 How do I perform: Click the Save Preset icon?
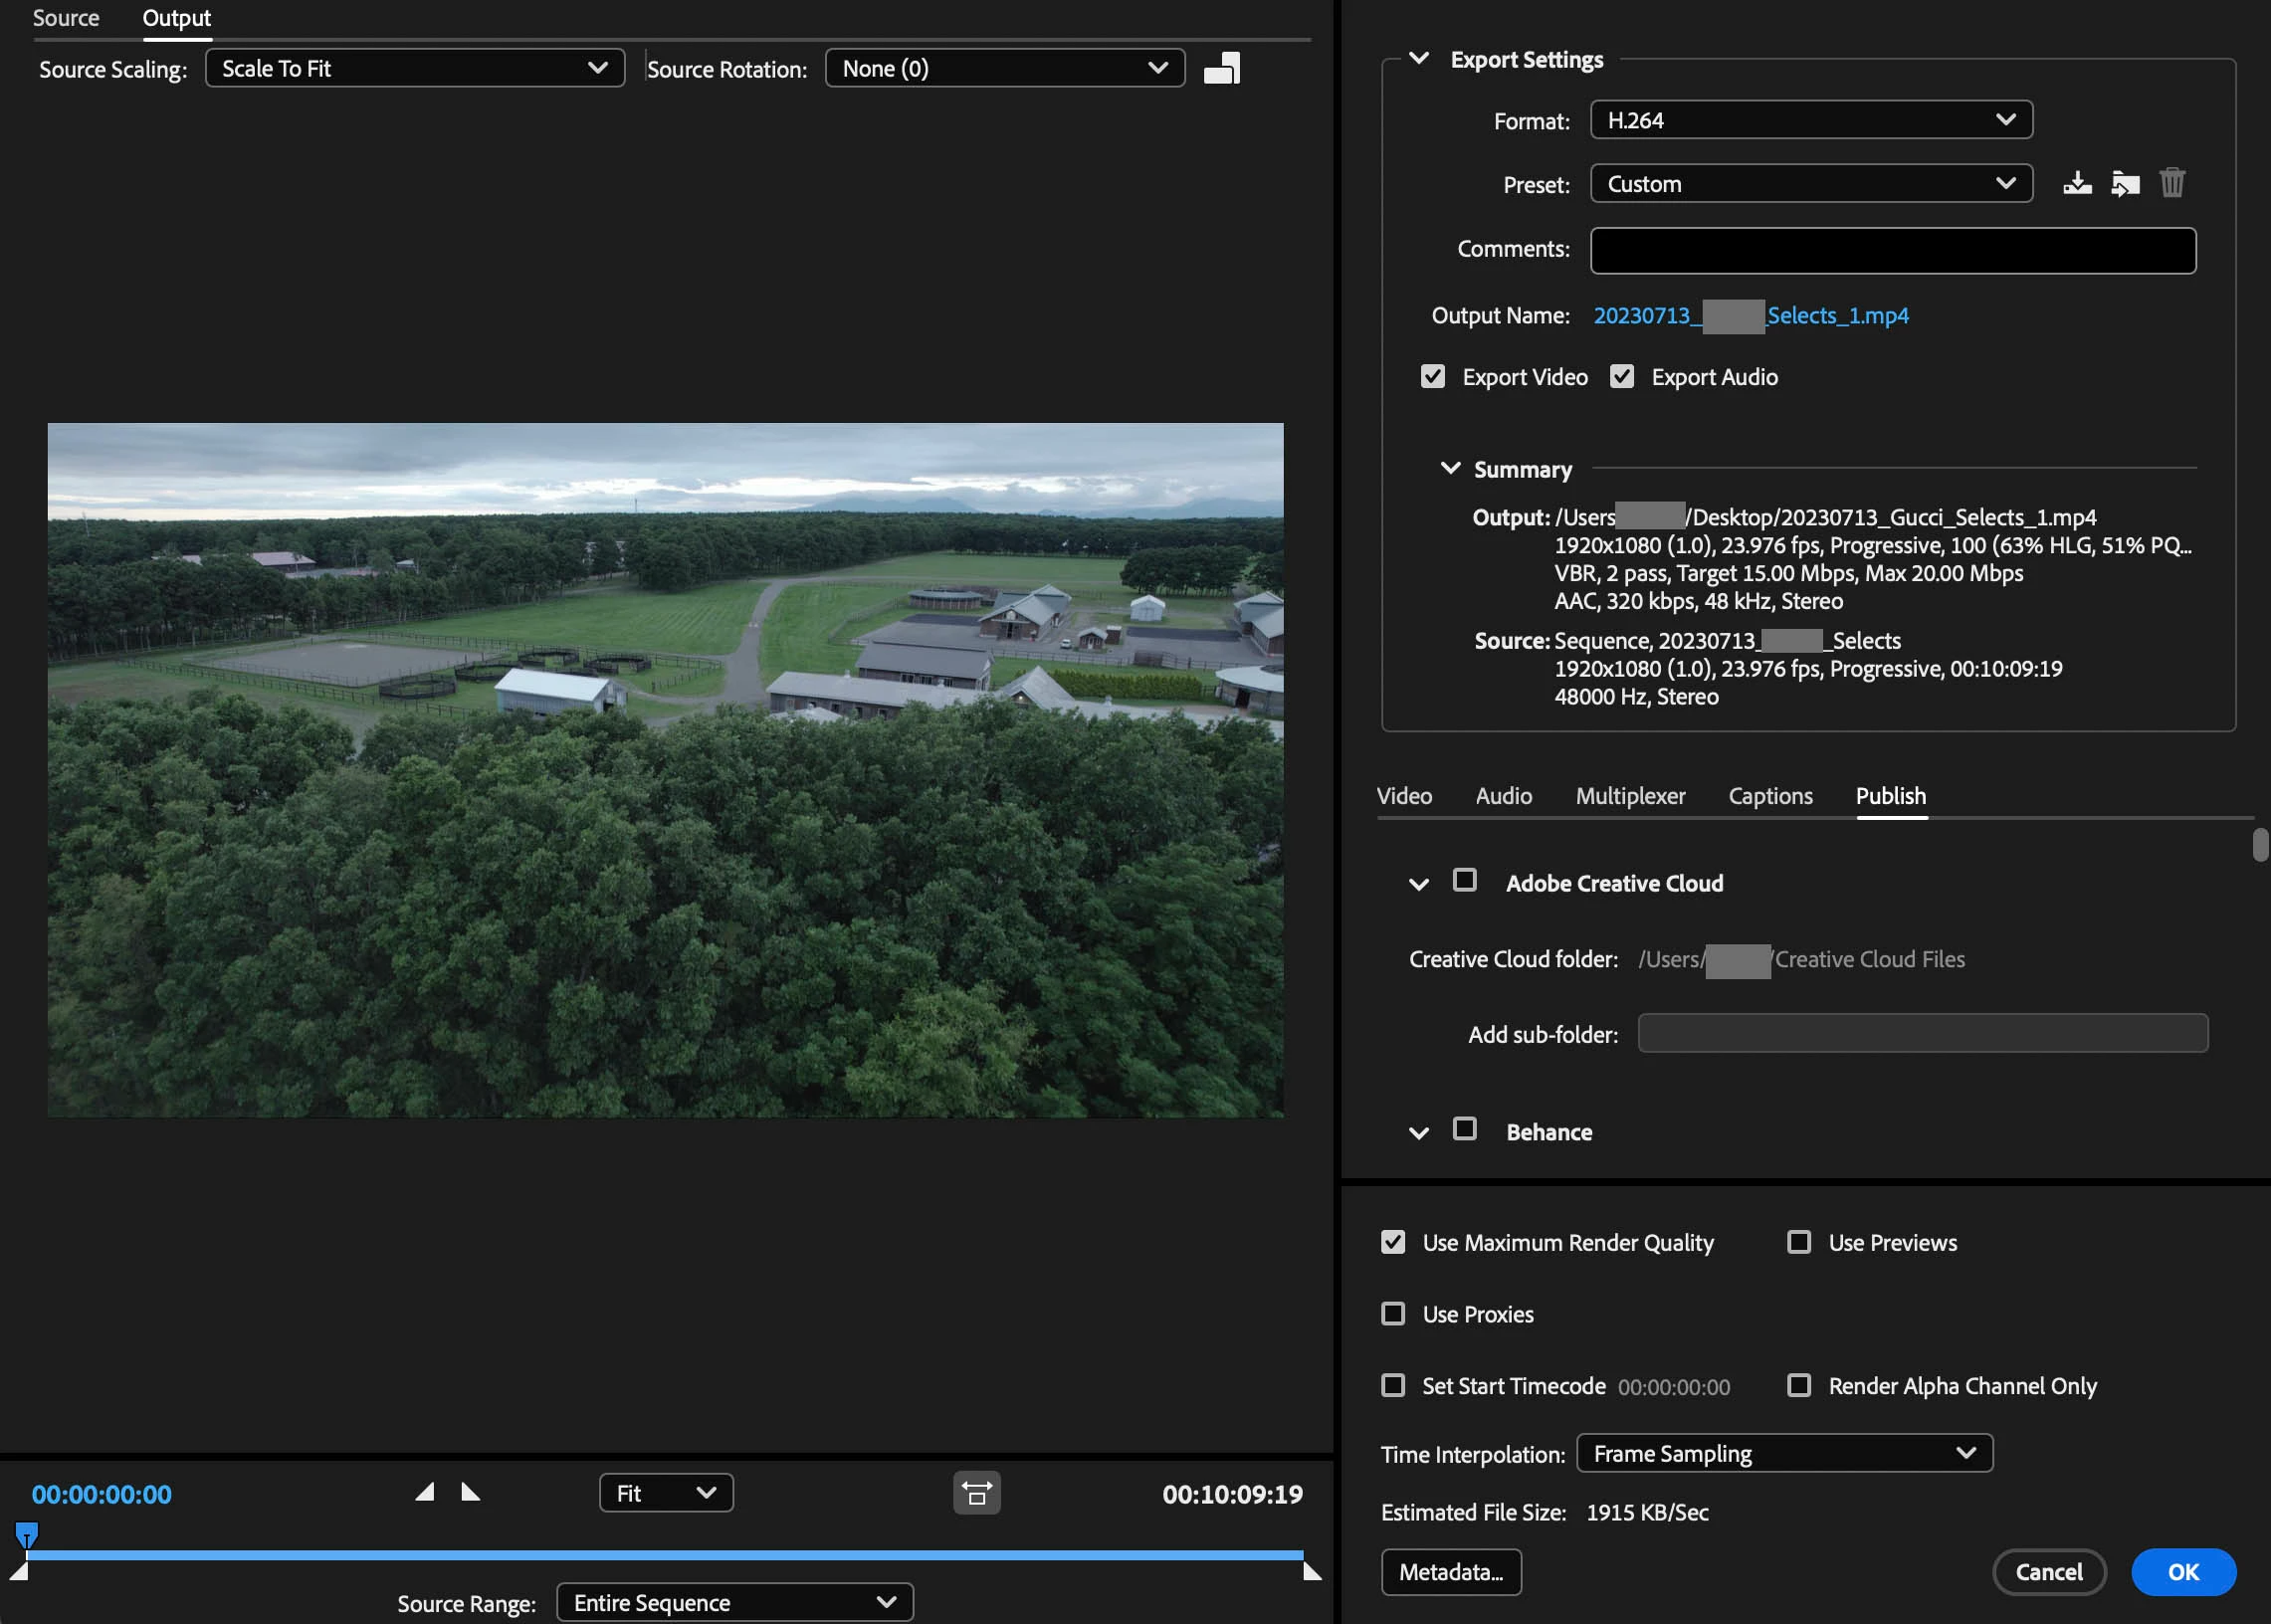tap(2077, 184)
